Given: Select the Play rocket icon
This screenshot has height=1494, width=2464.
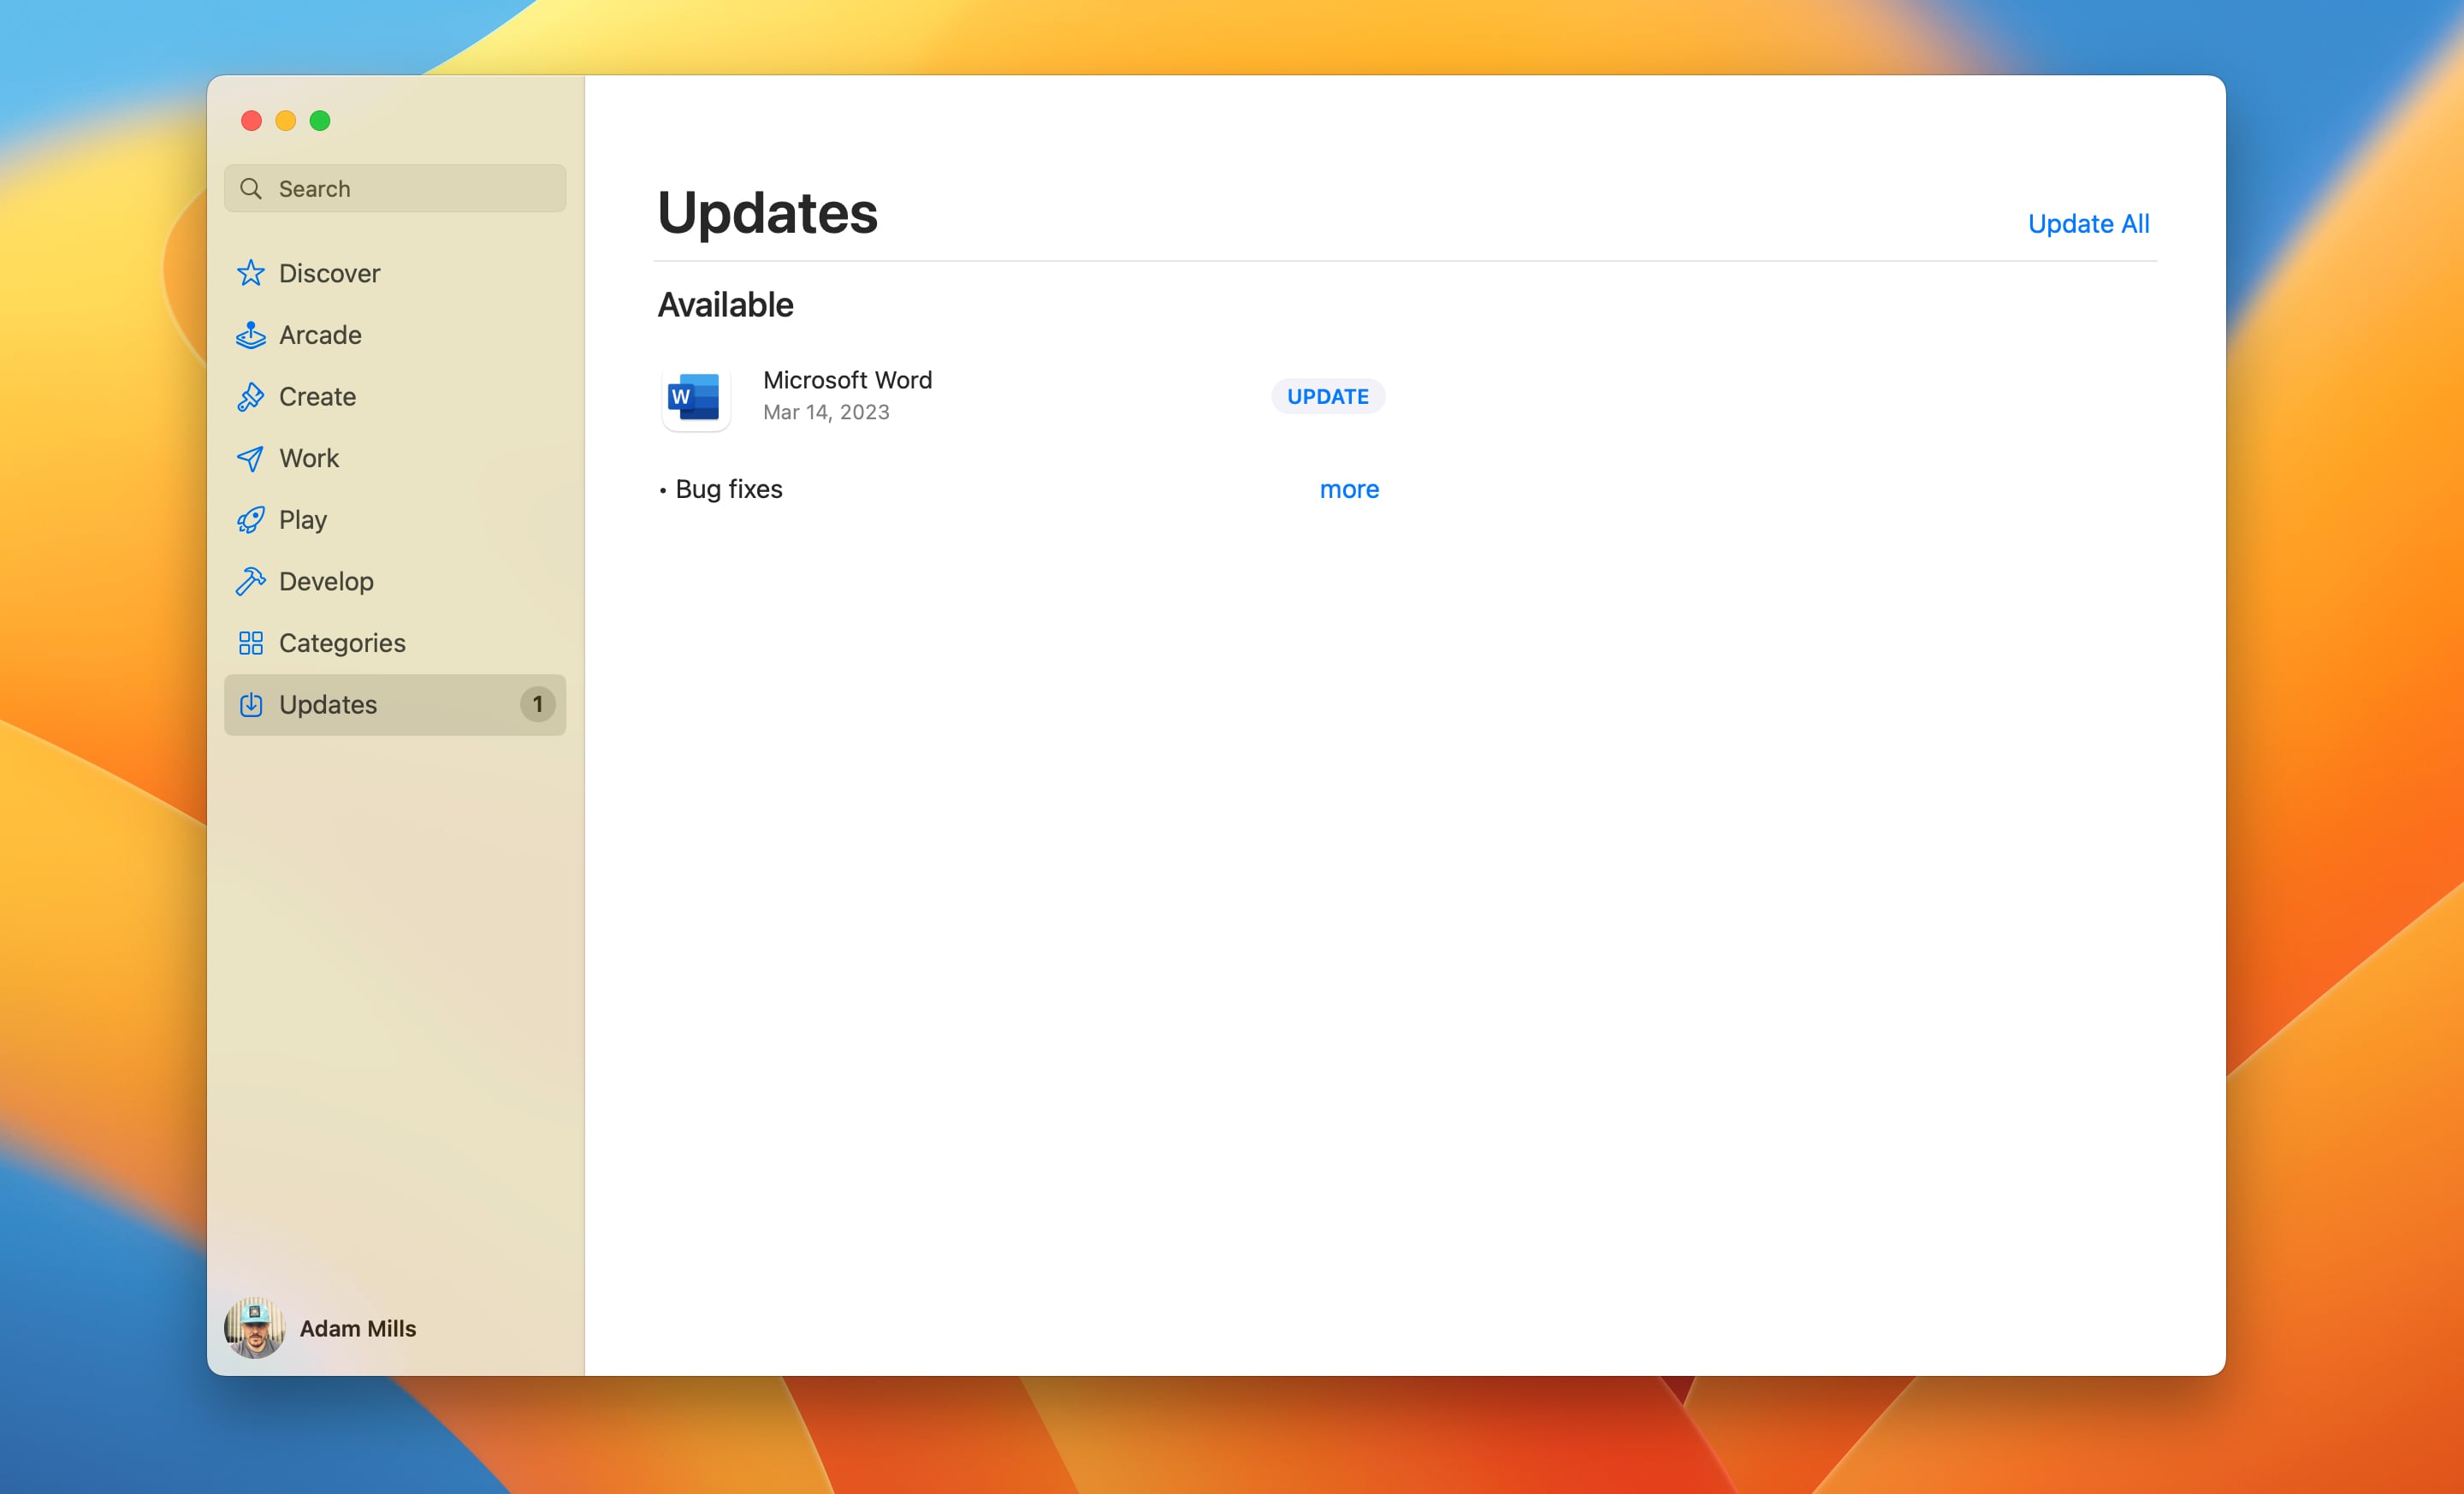Looking at the screenshot, I should click(252, 519).
